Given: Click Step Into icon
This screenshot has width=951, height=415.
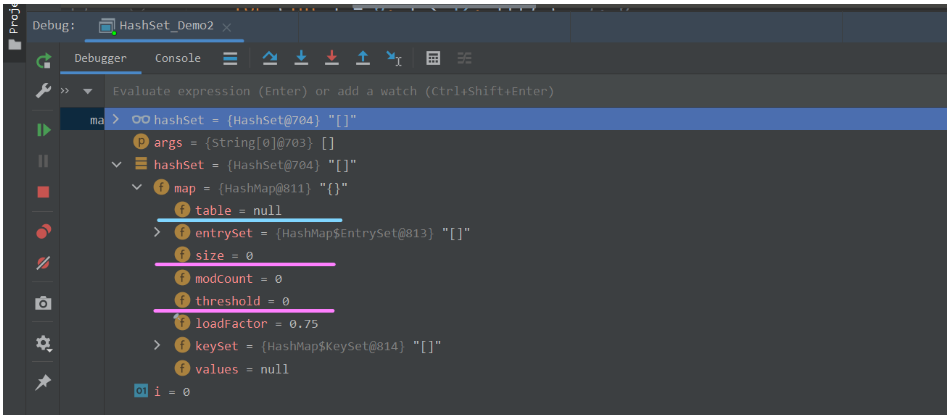Looking at the screenshot, I should [301, 58].
